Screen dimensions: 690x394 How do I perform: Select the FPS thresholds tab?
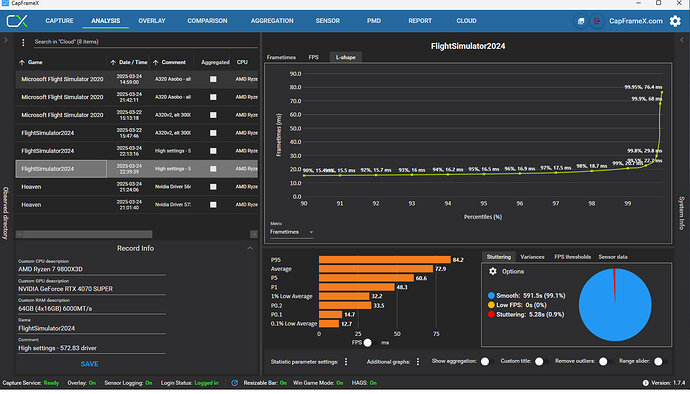(x=573, y=257)
